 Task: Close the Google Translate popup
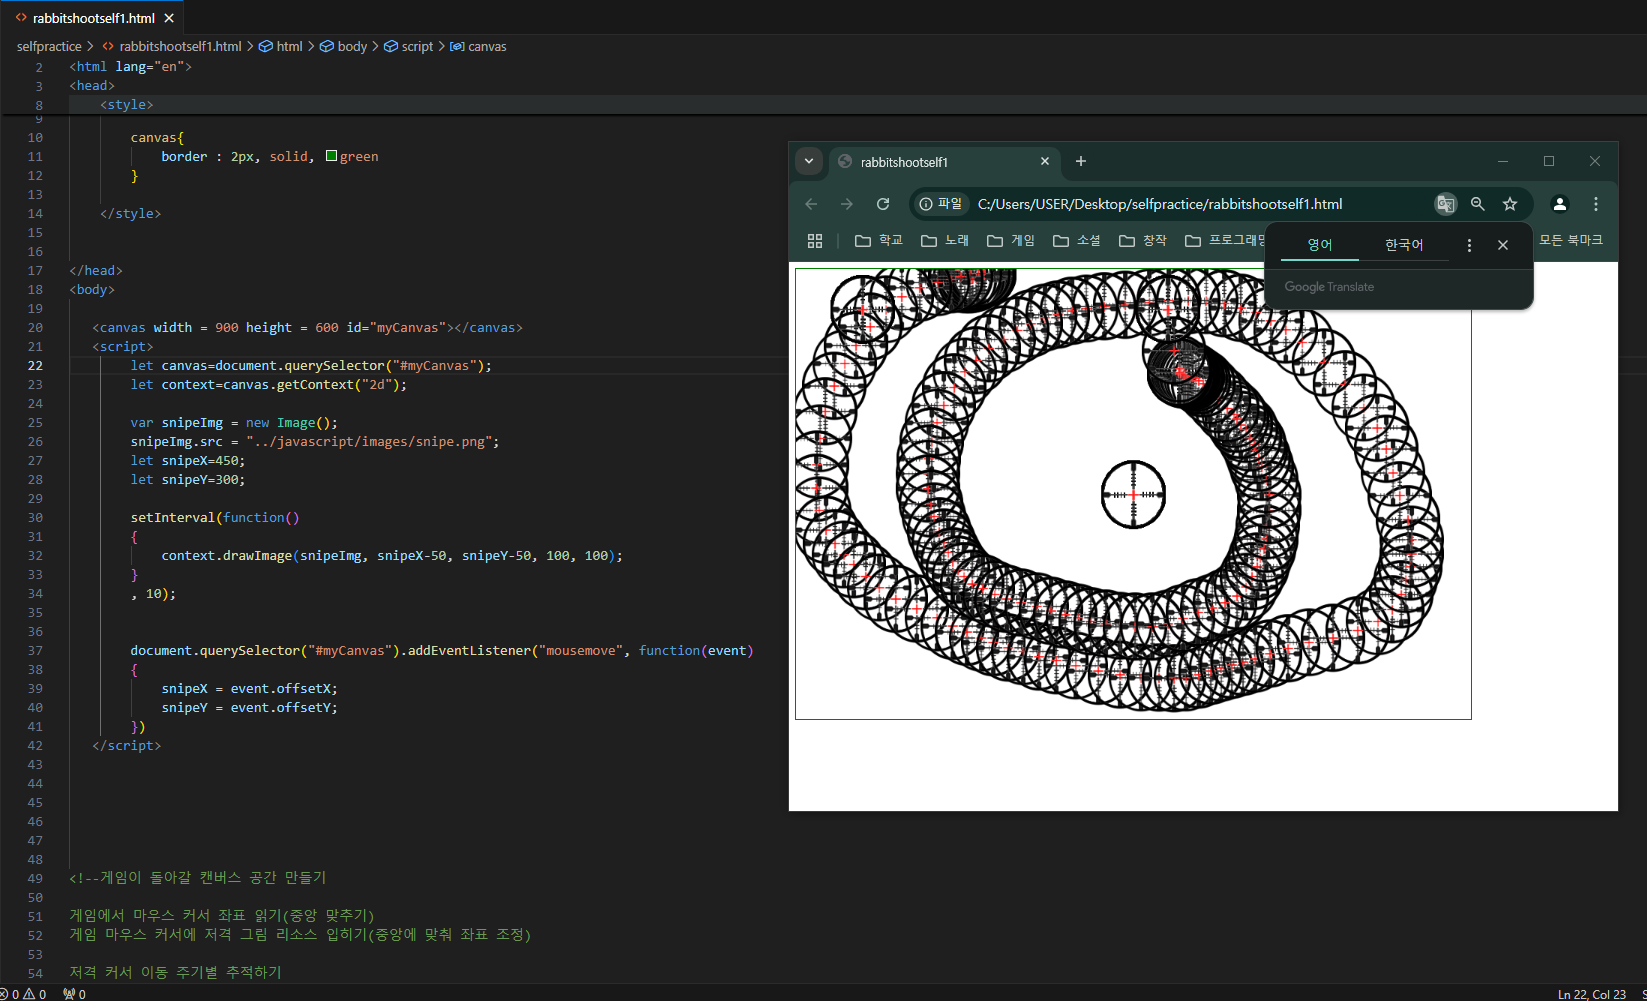[x=1503, y=245]
